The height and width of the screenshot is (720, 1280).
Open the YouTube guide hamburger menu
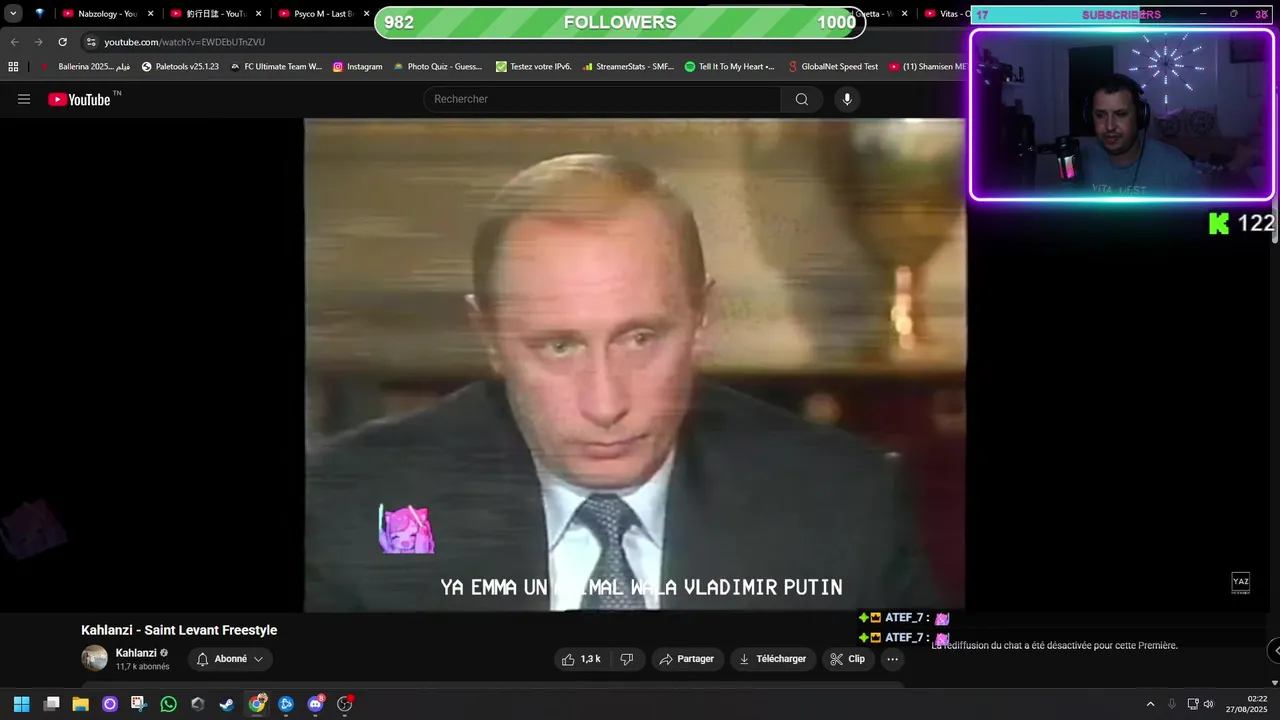(24, 99)
